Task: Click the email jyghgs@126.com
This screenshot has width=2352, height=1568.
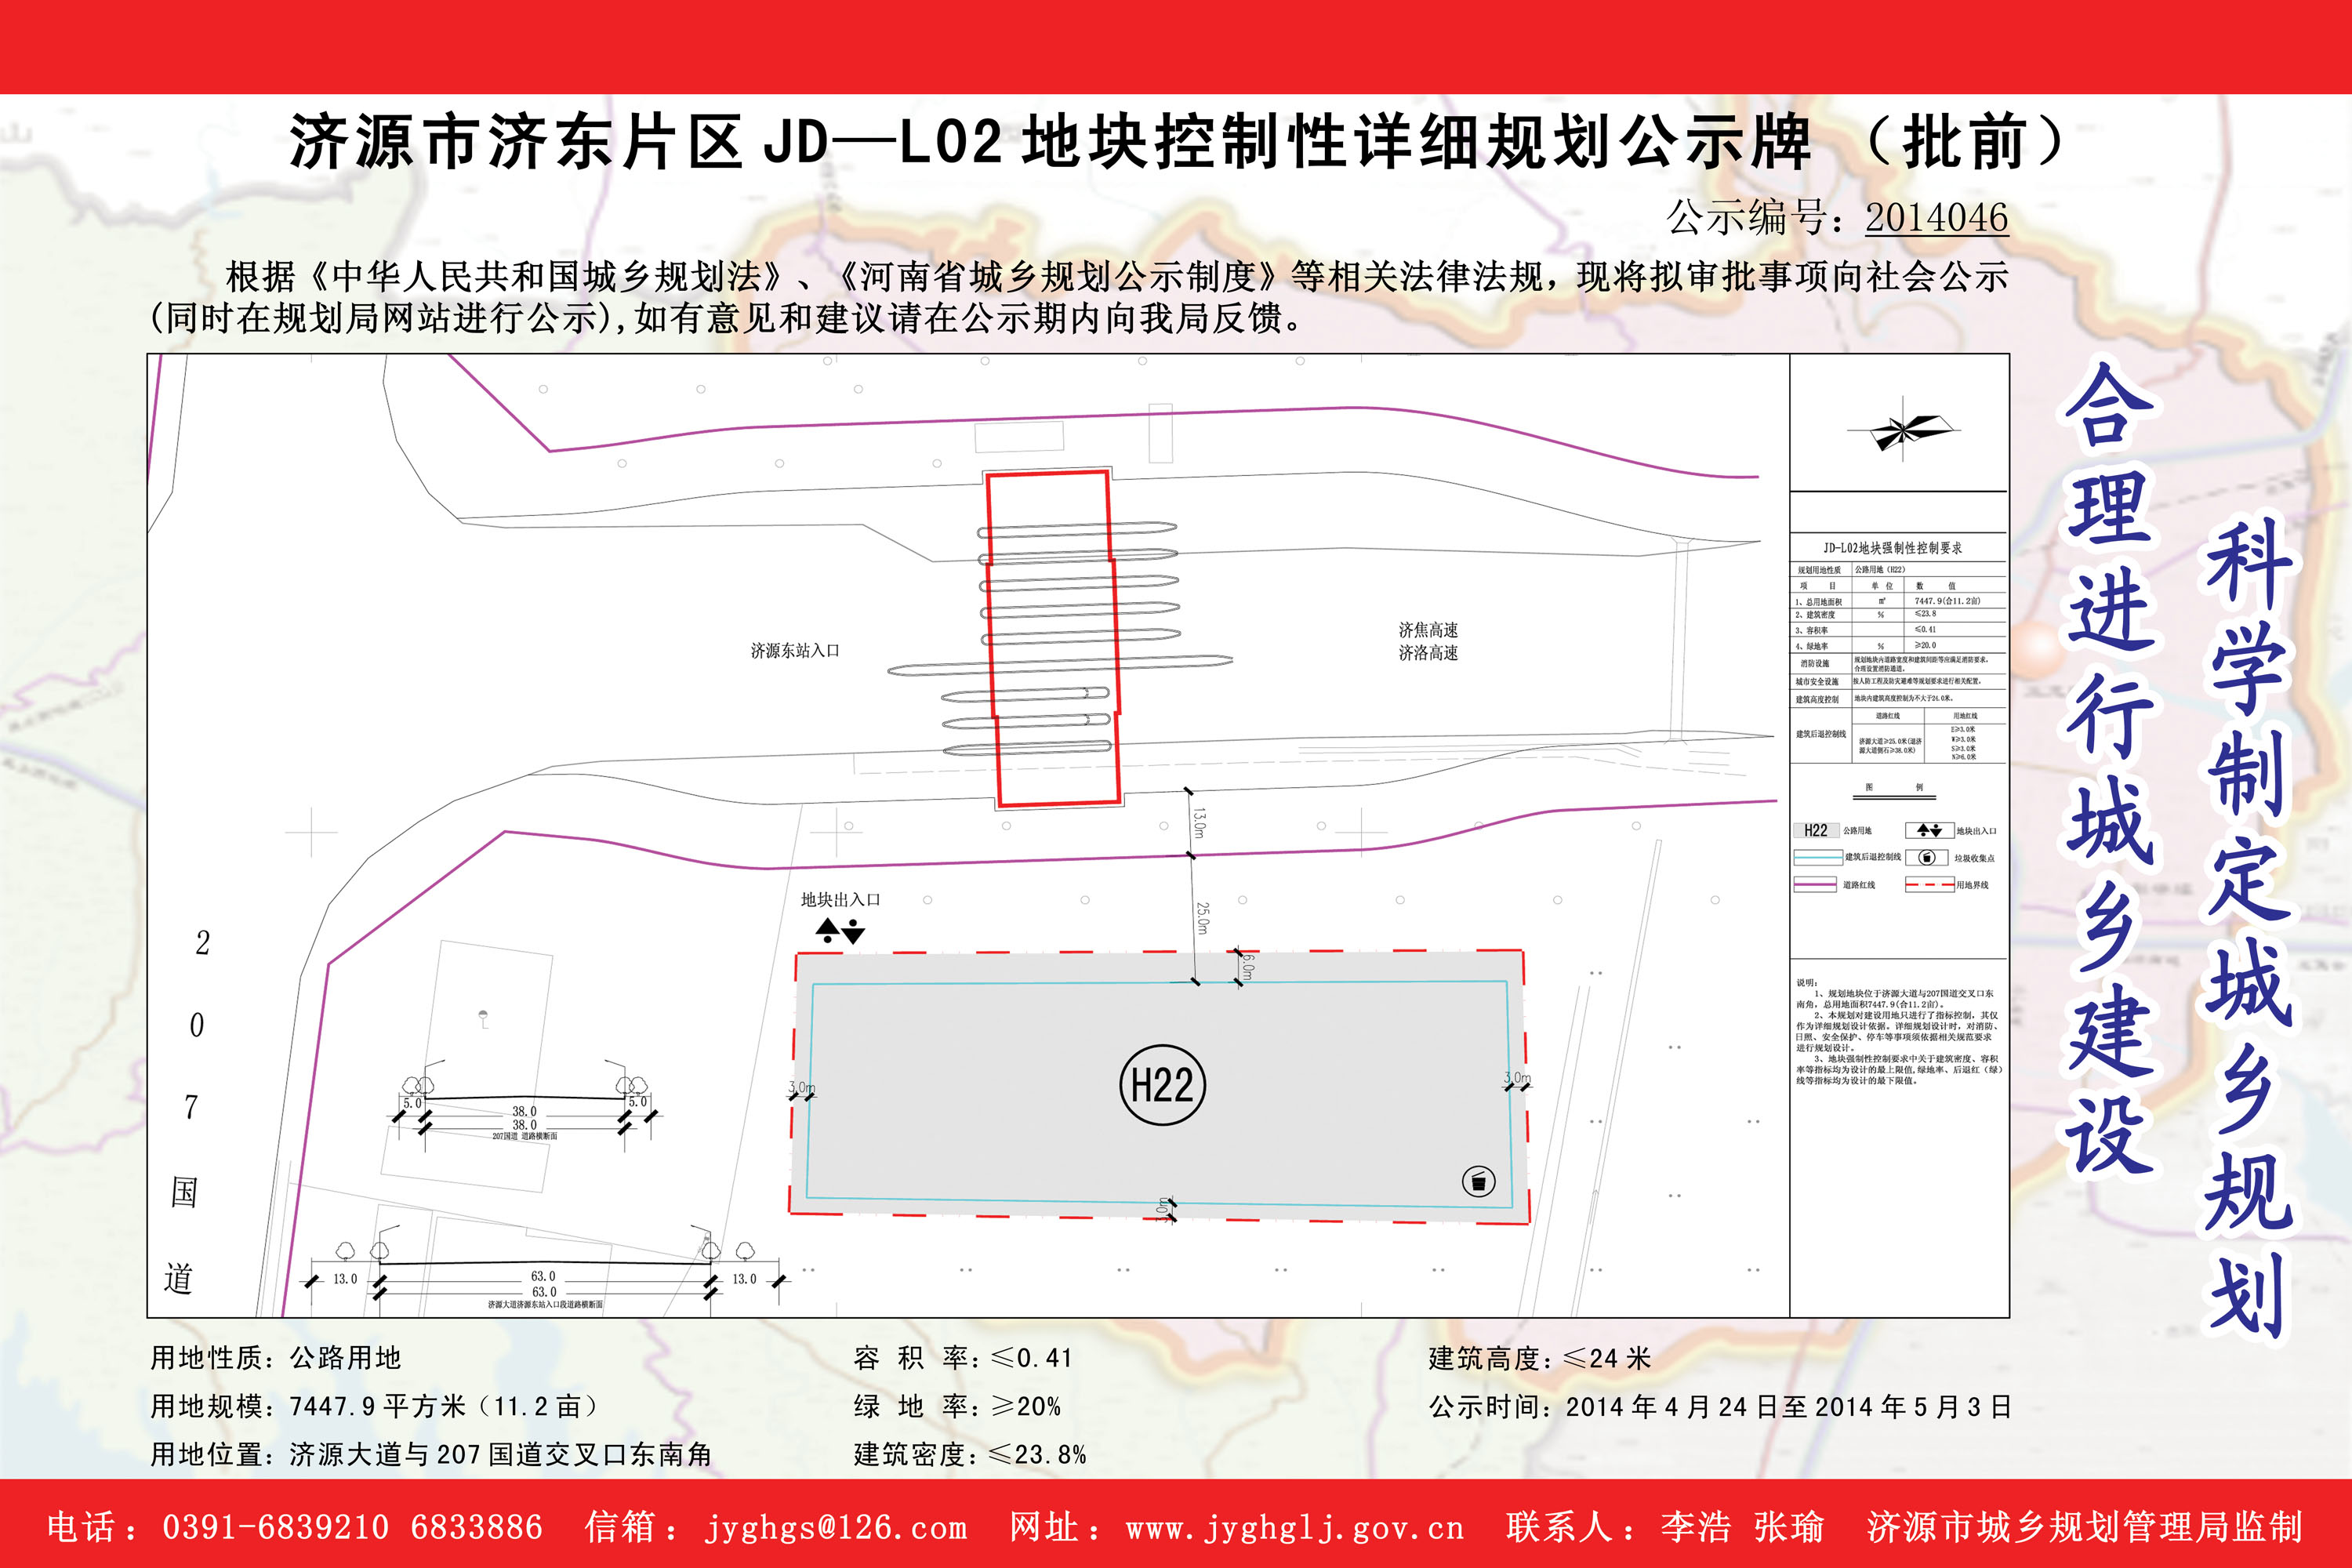Action: 836,1527
